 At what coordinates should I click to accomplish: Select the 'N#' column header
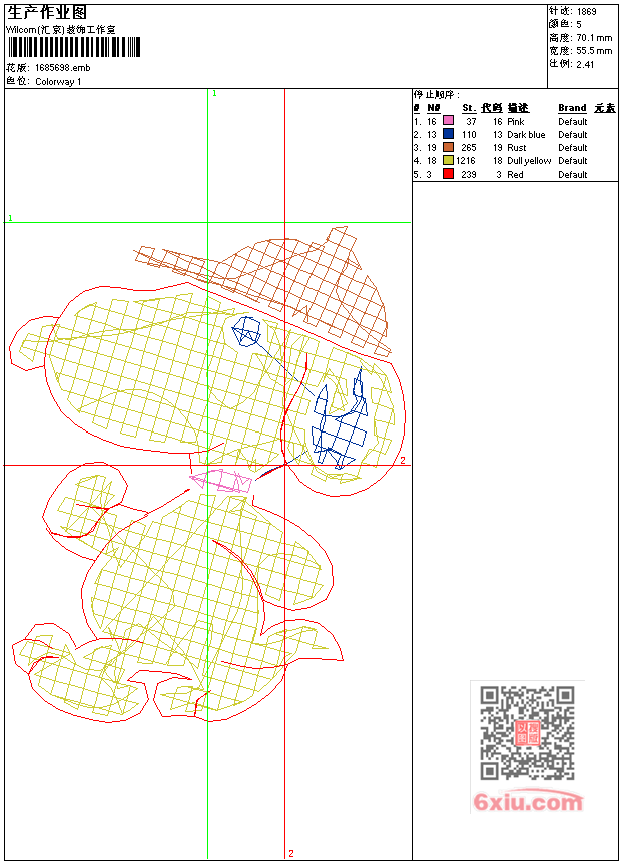click(434, 108)
